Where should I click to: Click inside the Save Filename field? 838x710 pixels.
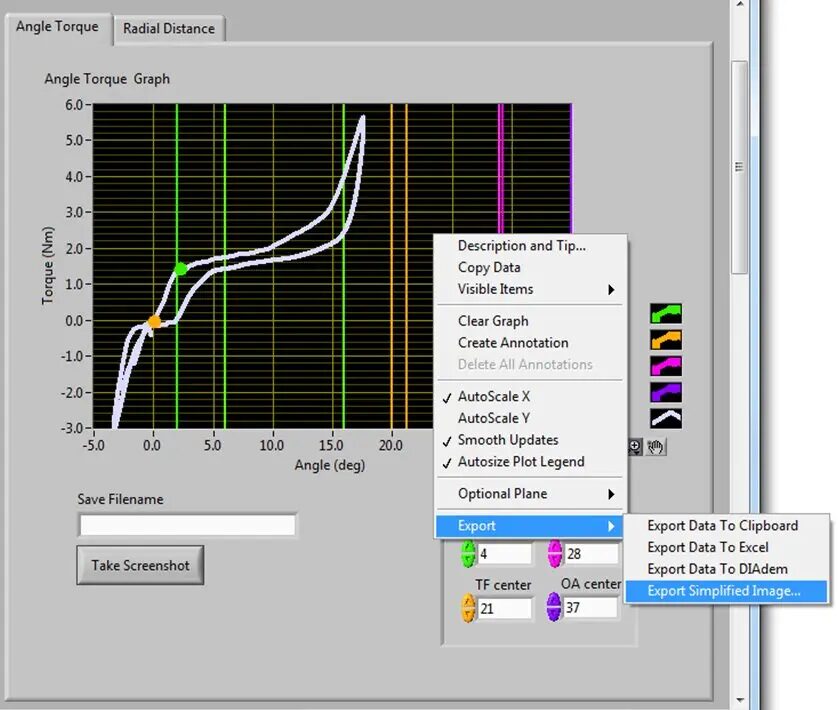(186, 524)
